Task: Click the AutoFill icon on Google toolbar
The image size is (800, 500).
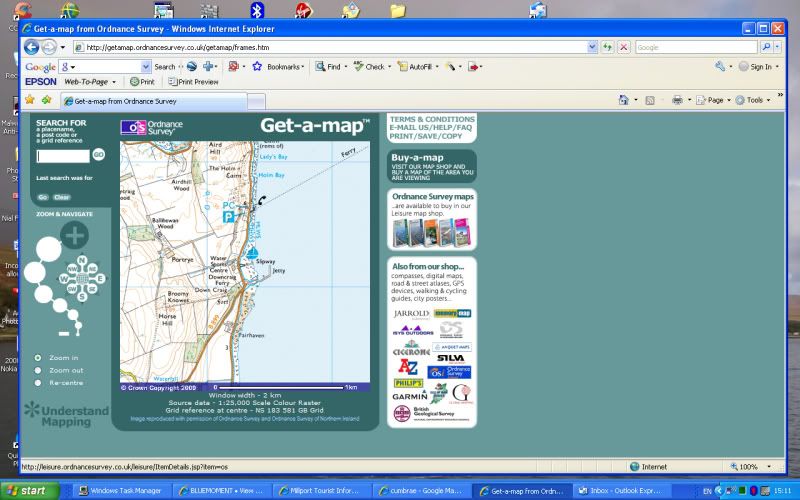Action: 403,66
